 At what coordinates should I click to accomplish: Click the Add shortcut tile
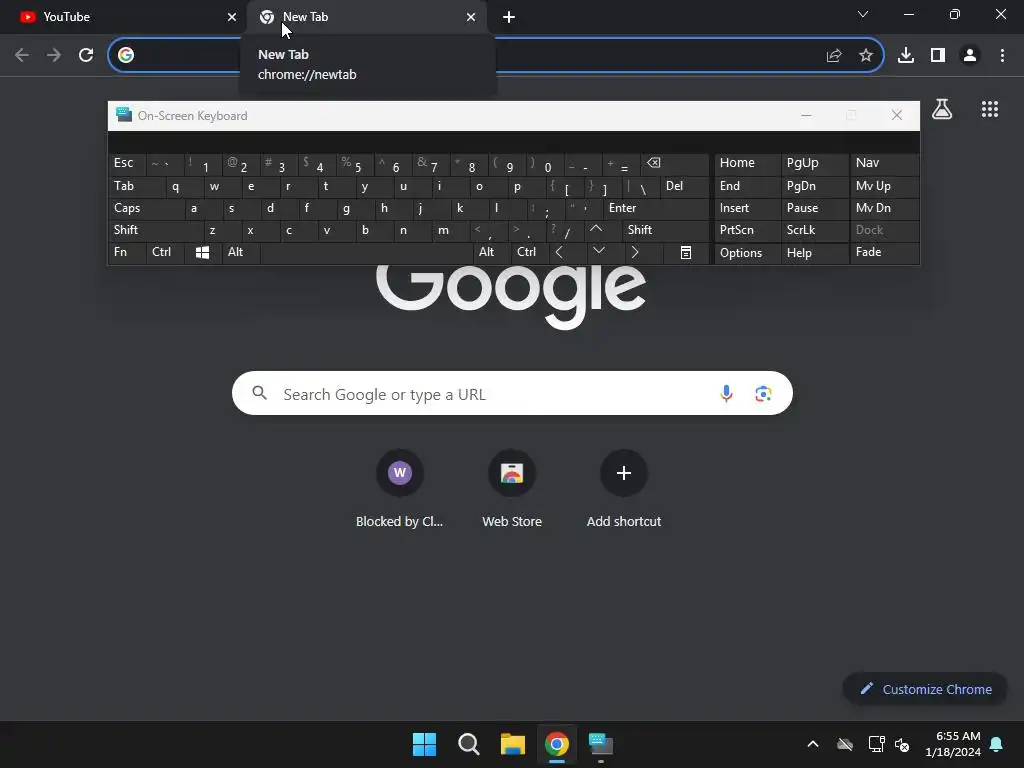pos(624,488)
